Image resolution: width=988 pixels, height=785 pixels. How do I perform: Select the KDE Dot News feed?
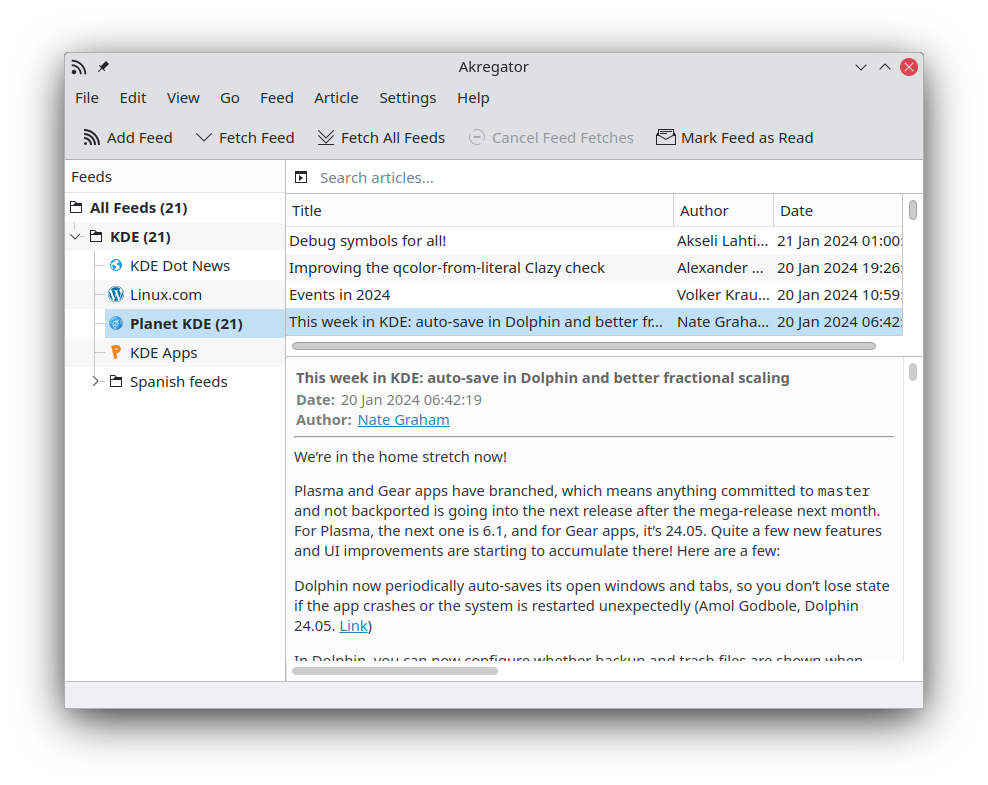click(x=179, y=266)
